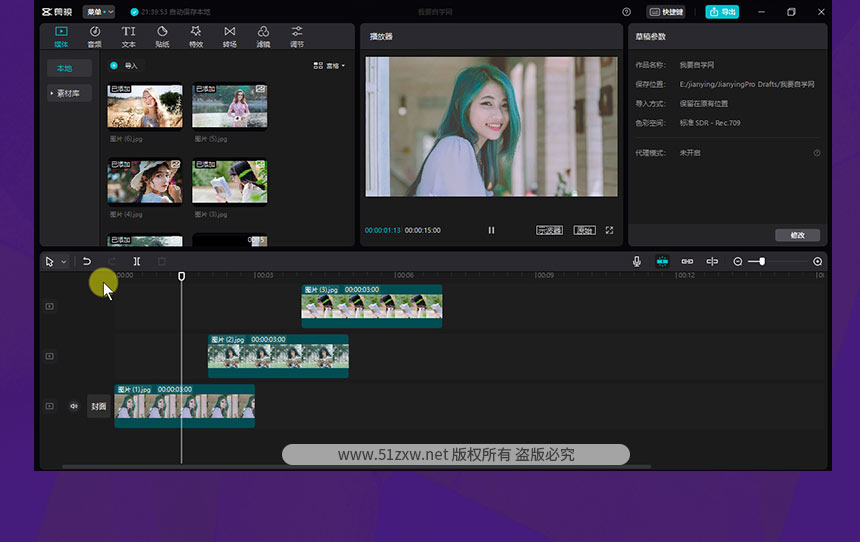Open the 特效 (Effects) panel
Viewport: 860px width, 542px height.
196,36
